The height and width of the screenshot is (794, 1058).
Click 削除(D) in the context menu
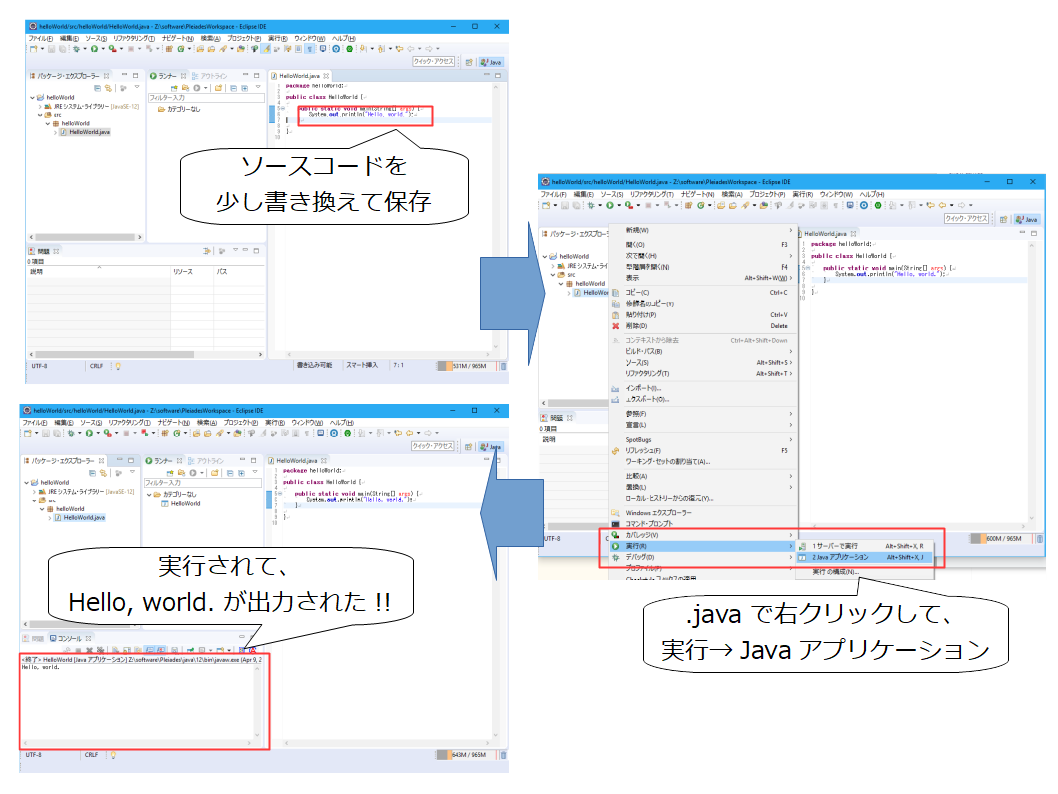702,326
